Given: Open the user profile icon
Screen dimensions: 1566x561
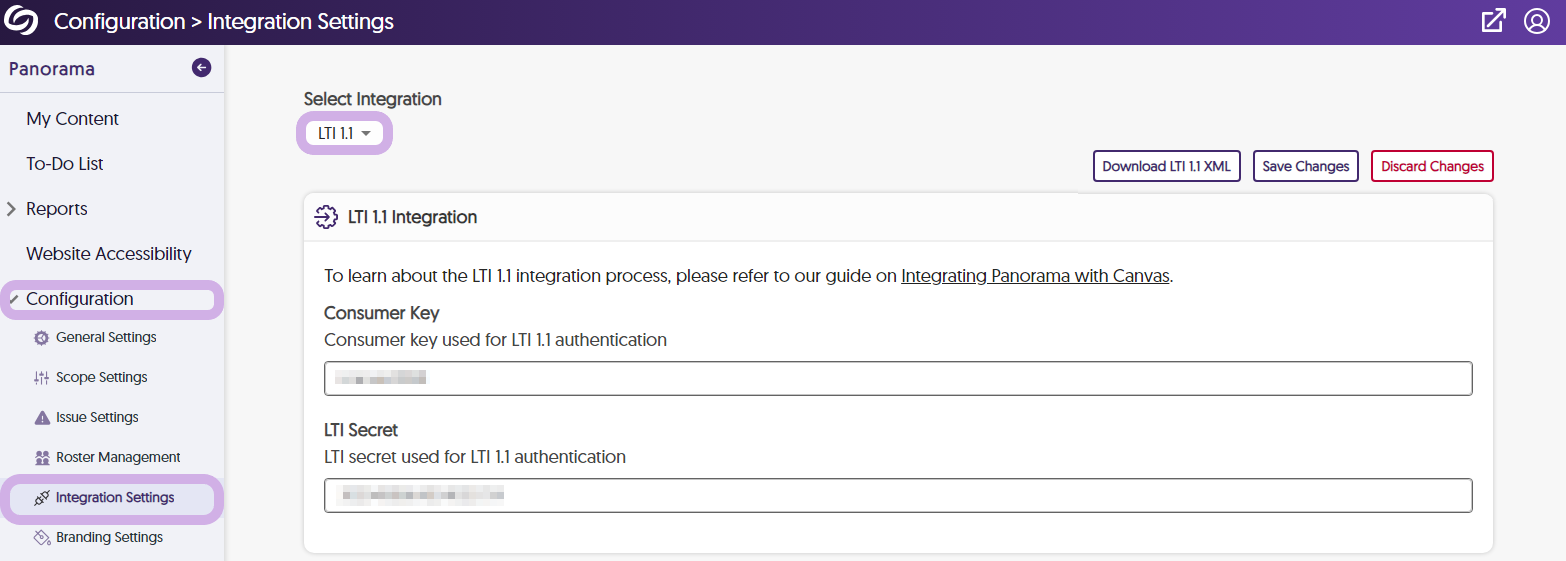Looking at the screenshot, I should click(x=1536, y=21).
